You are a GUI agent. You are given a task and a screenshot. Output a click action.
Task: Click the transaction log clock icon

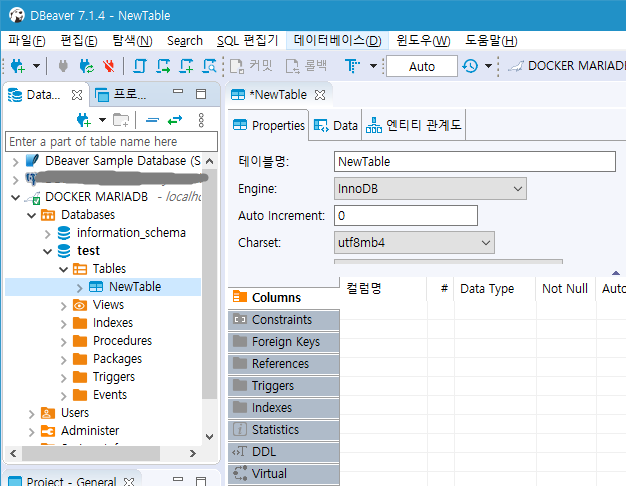click(x=470, y=66)
